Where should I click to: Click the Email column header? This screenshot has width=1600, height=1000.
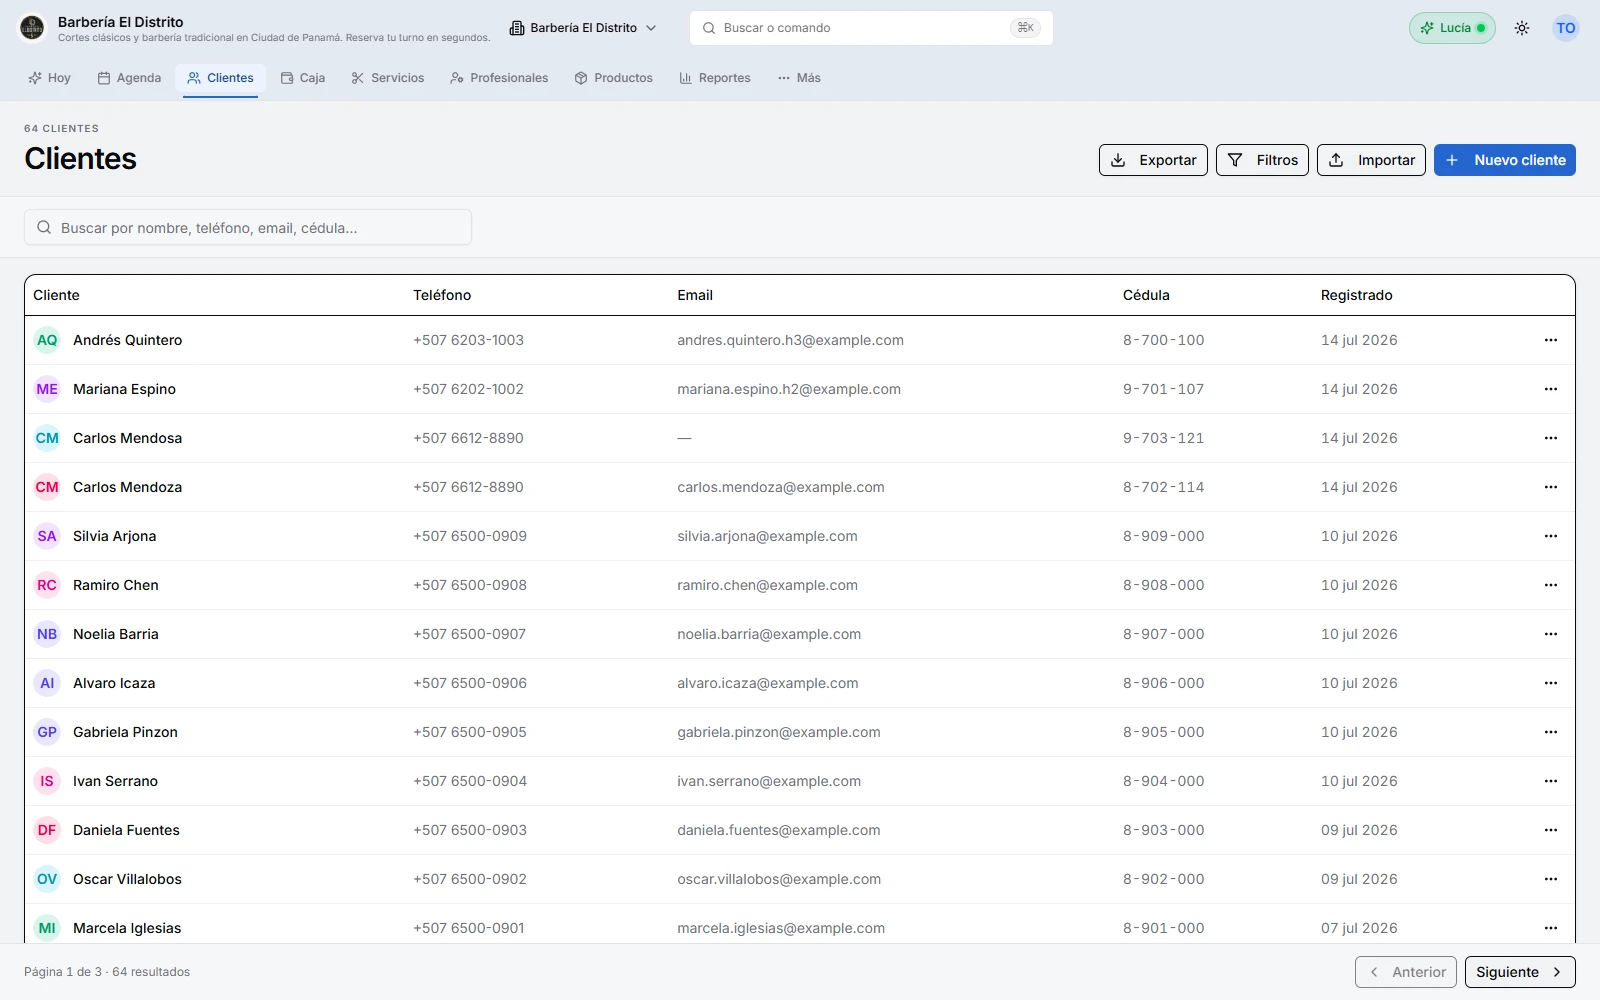(x=695, y=295)
